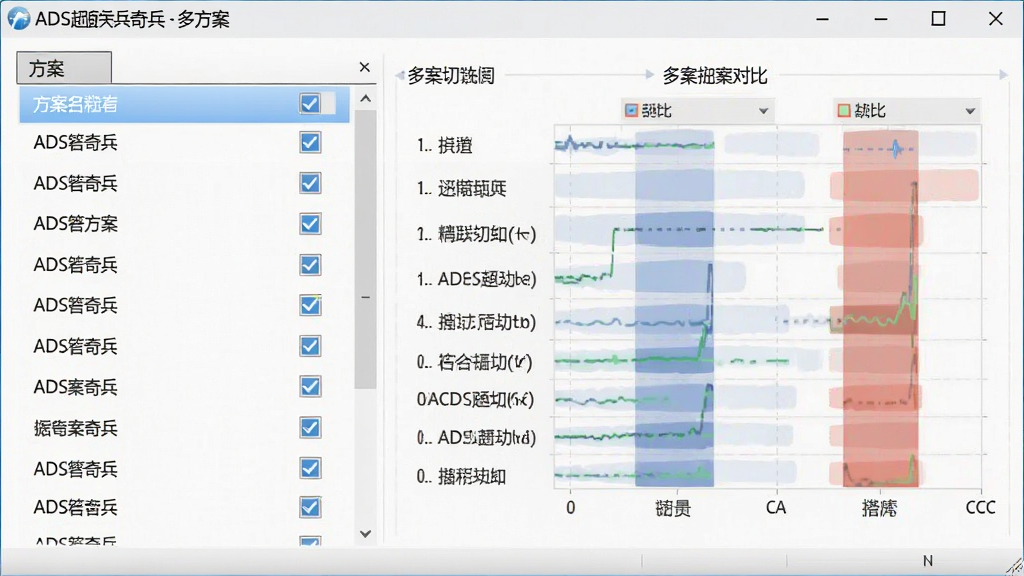Click the red highlighted band in the chart
This screenshot has height=576, width=1024.
[x=880, y=308]
